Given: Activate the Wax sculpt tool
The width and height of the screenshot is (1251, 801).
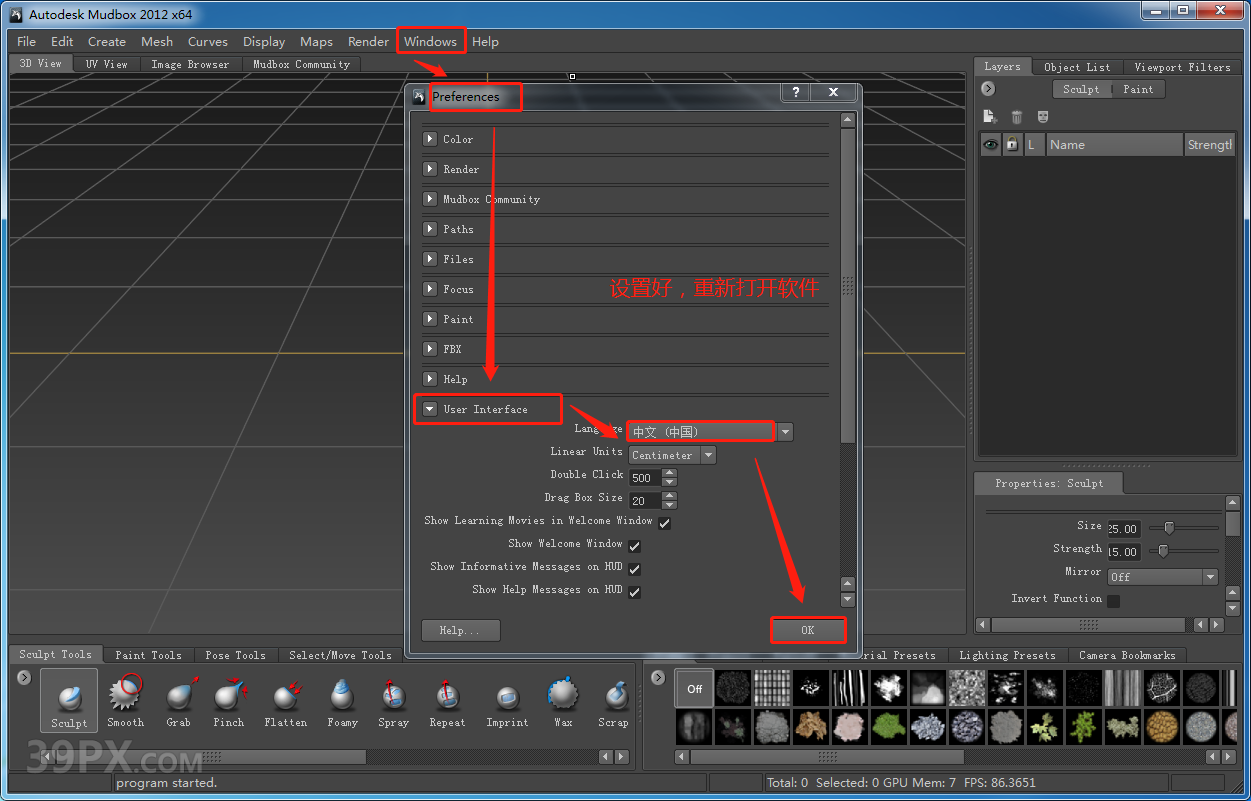Looking at the screenshot, I should click(x=562, y=698).
